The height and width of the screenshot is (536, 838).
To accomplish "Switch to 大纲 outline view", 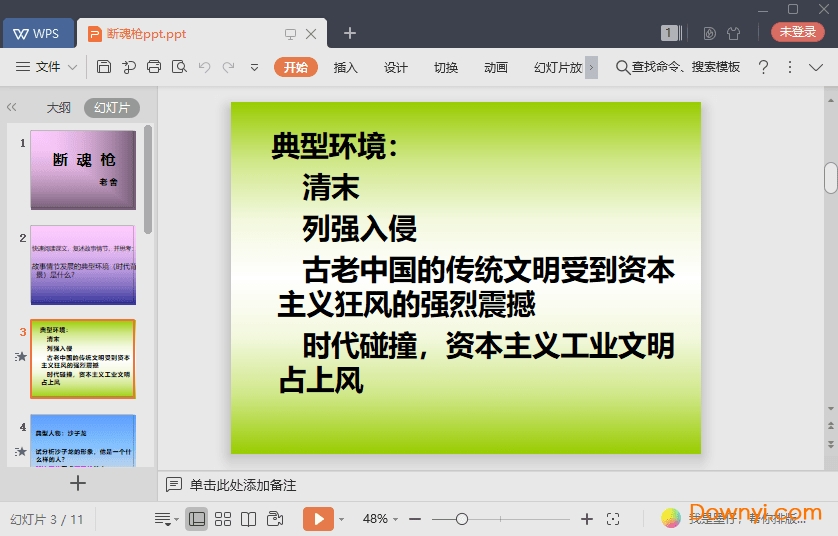I will [x=58, y=107].
